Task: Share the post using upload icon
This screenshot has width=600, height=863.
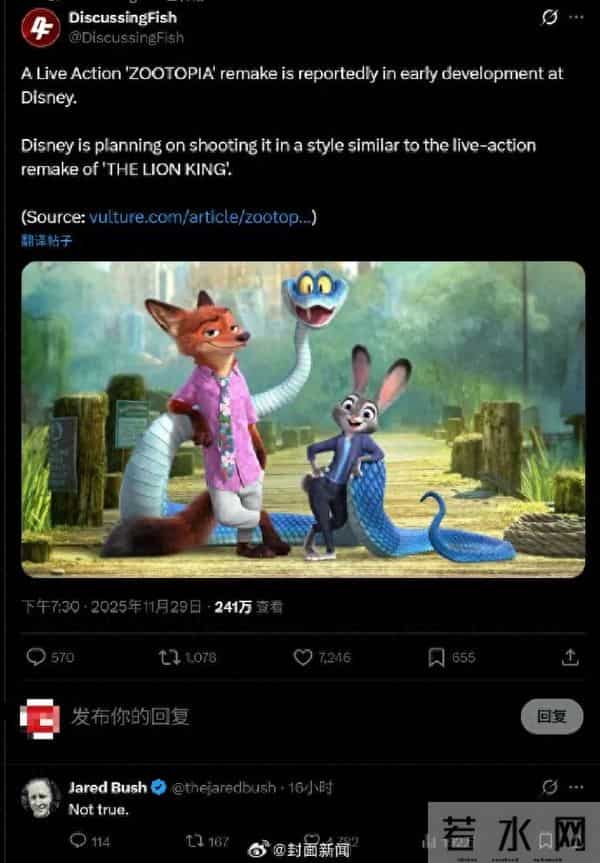Action: click(570, 657)
